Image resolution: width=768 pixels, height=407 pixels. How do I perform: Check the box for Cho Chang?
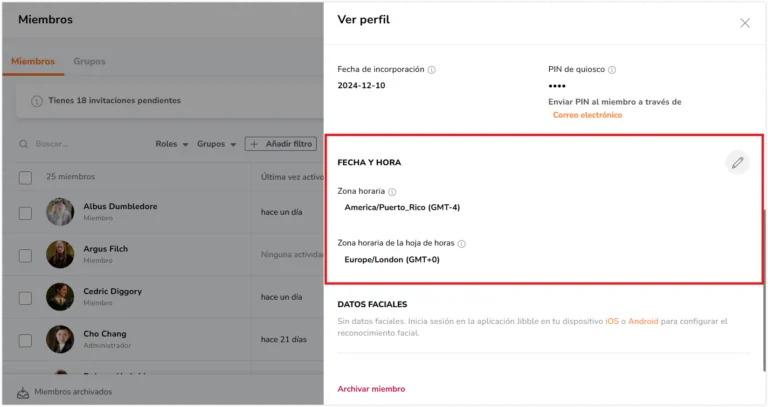click(x=25, y=340)
